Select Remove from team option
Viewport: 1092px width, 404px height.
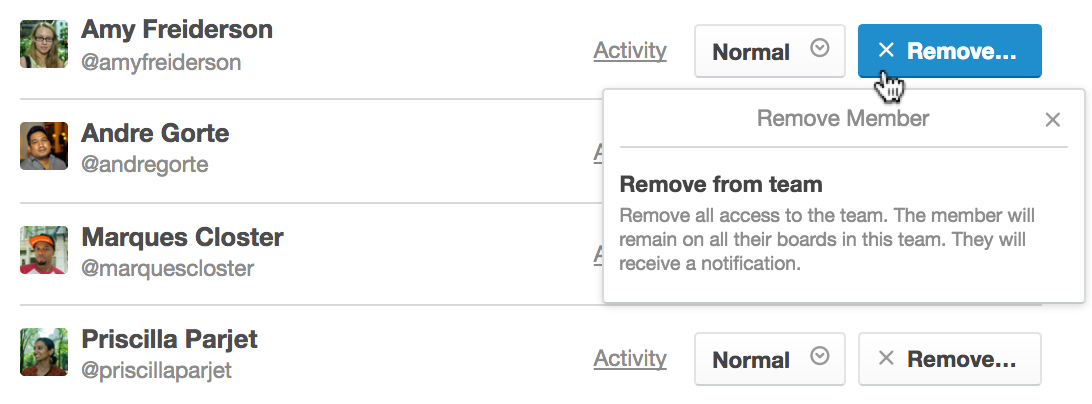click(x=843, y=224)
